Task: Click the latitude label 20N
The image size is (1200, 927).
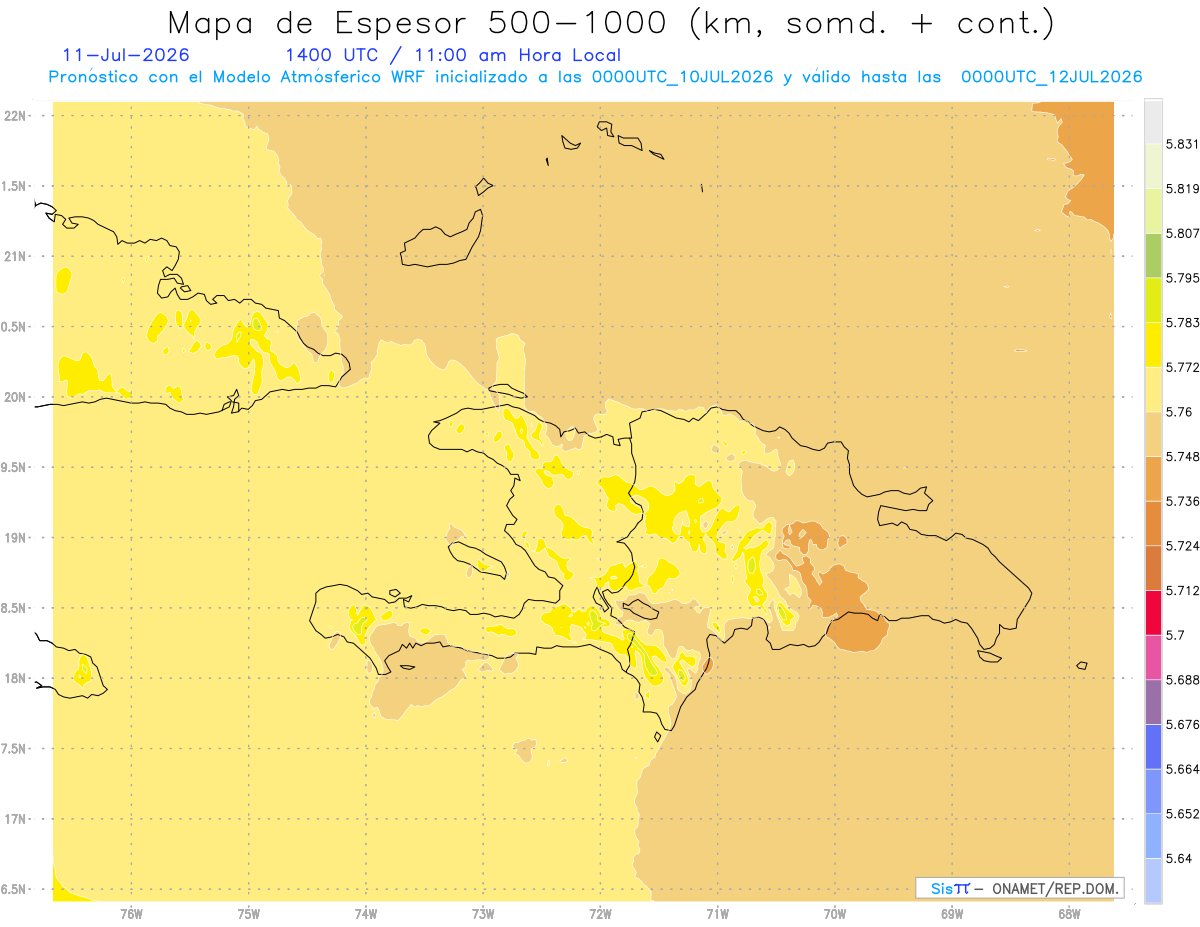Action: (16, 397)
